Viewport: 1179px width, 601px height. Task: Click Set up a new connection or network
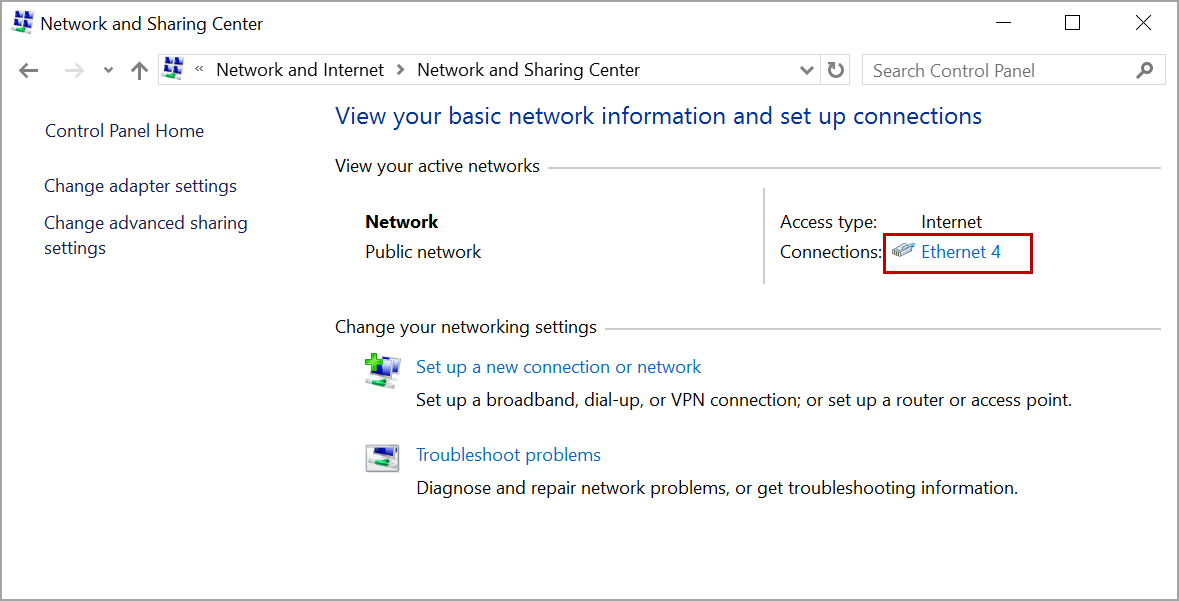click(x=558, y=367)
